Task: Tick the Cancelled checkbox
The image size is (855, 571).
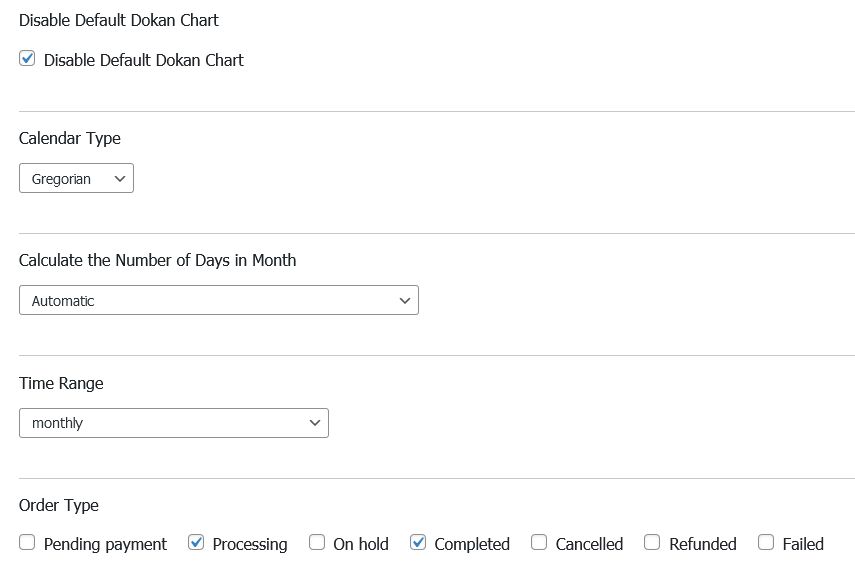Action: 539,543
